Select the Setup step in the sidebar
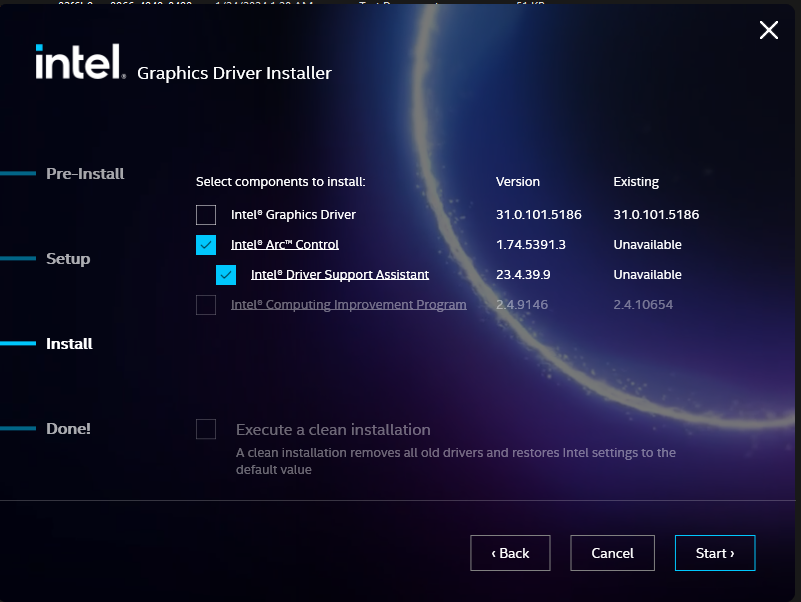This screenshot has height=602, width=801. tap(68, 259)
